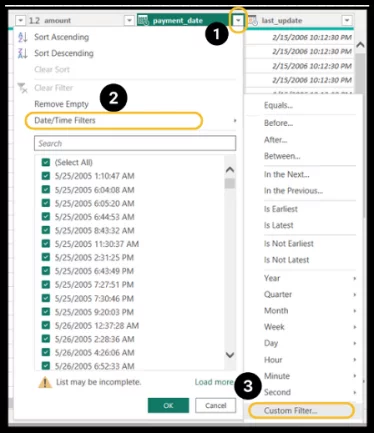Select Is Not Earliest
This screenshot has width=374, height=433.
(x=289, y=244)
